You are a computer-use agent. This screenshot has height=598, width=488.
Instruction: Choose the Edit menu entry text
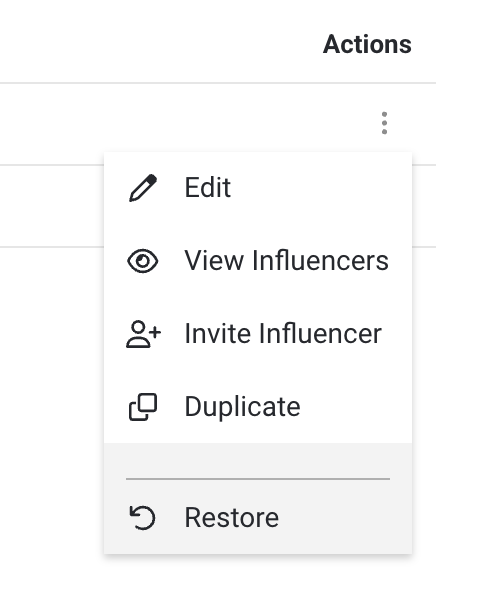(208, 188)
